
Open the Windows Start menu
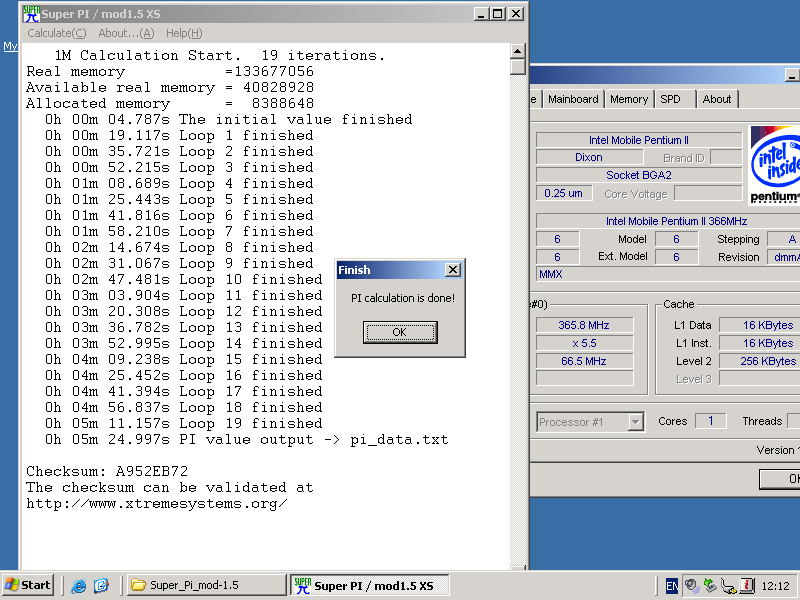[x=27, y=585]
